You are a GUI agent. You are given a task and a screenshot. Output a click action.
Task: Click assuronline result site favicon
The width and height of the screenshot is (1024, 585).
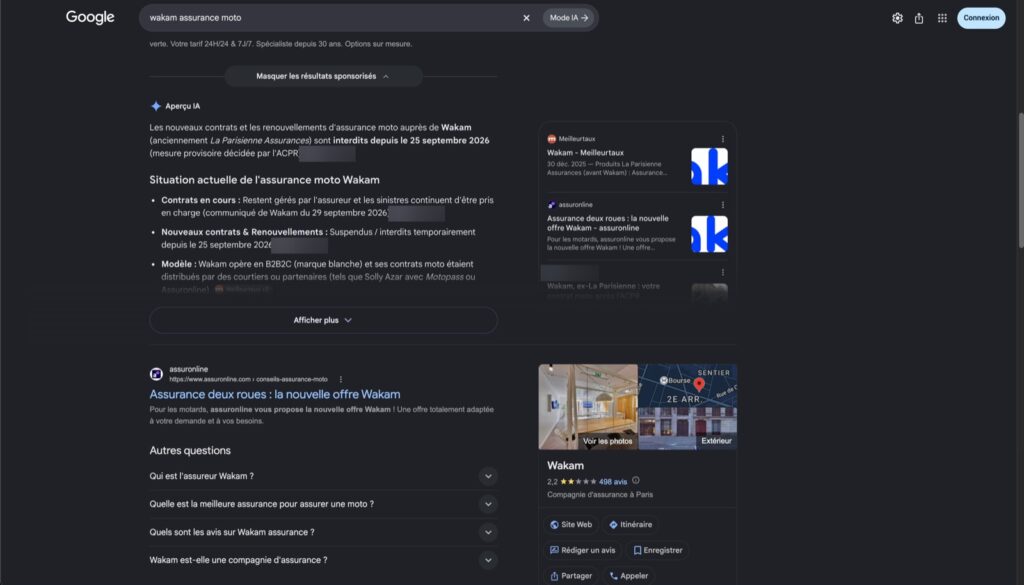pyautogui.click(x=156, y=374)
